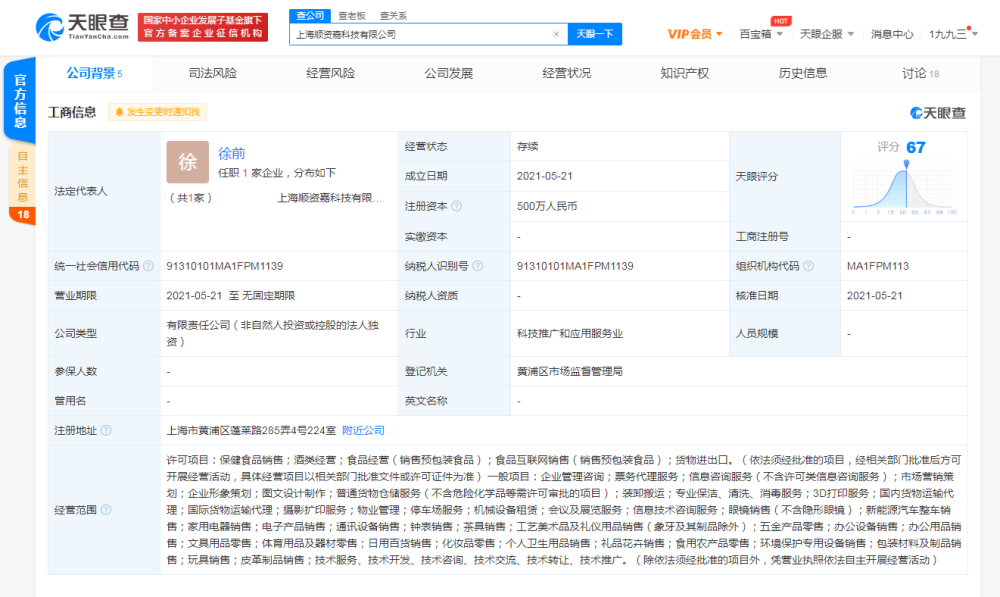Open 消息中心
The height and width of the screenshot is (597, 1000).
click(x=892, y=34)
